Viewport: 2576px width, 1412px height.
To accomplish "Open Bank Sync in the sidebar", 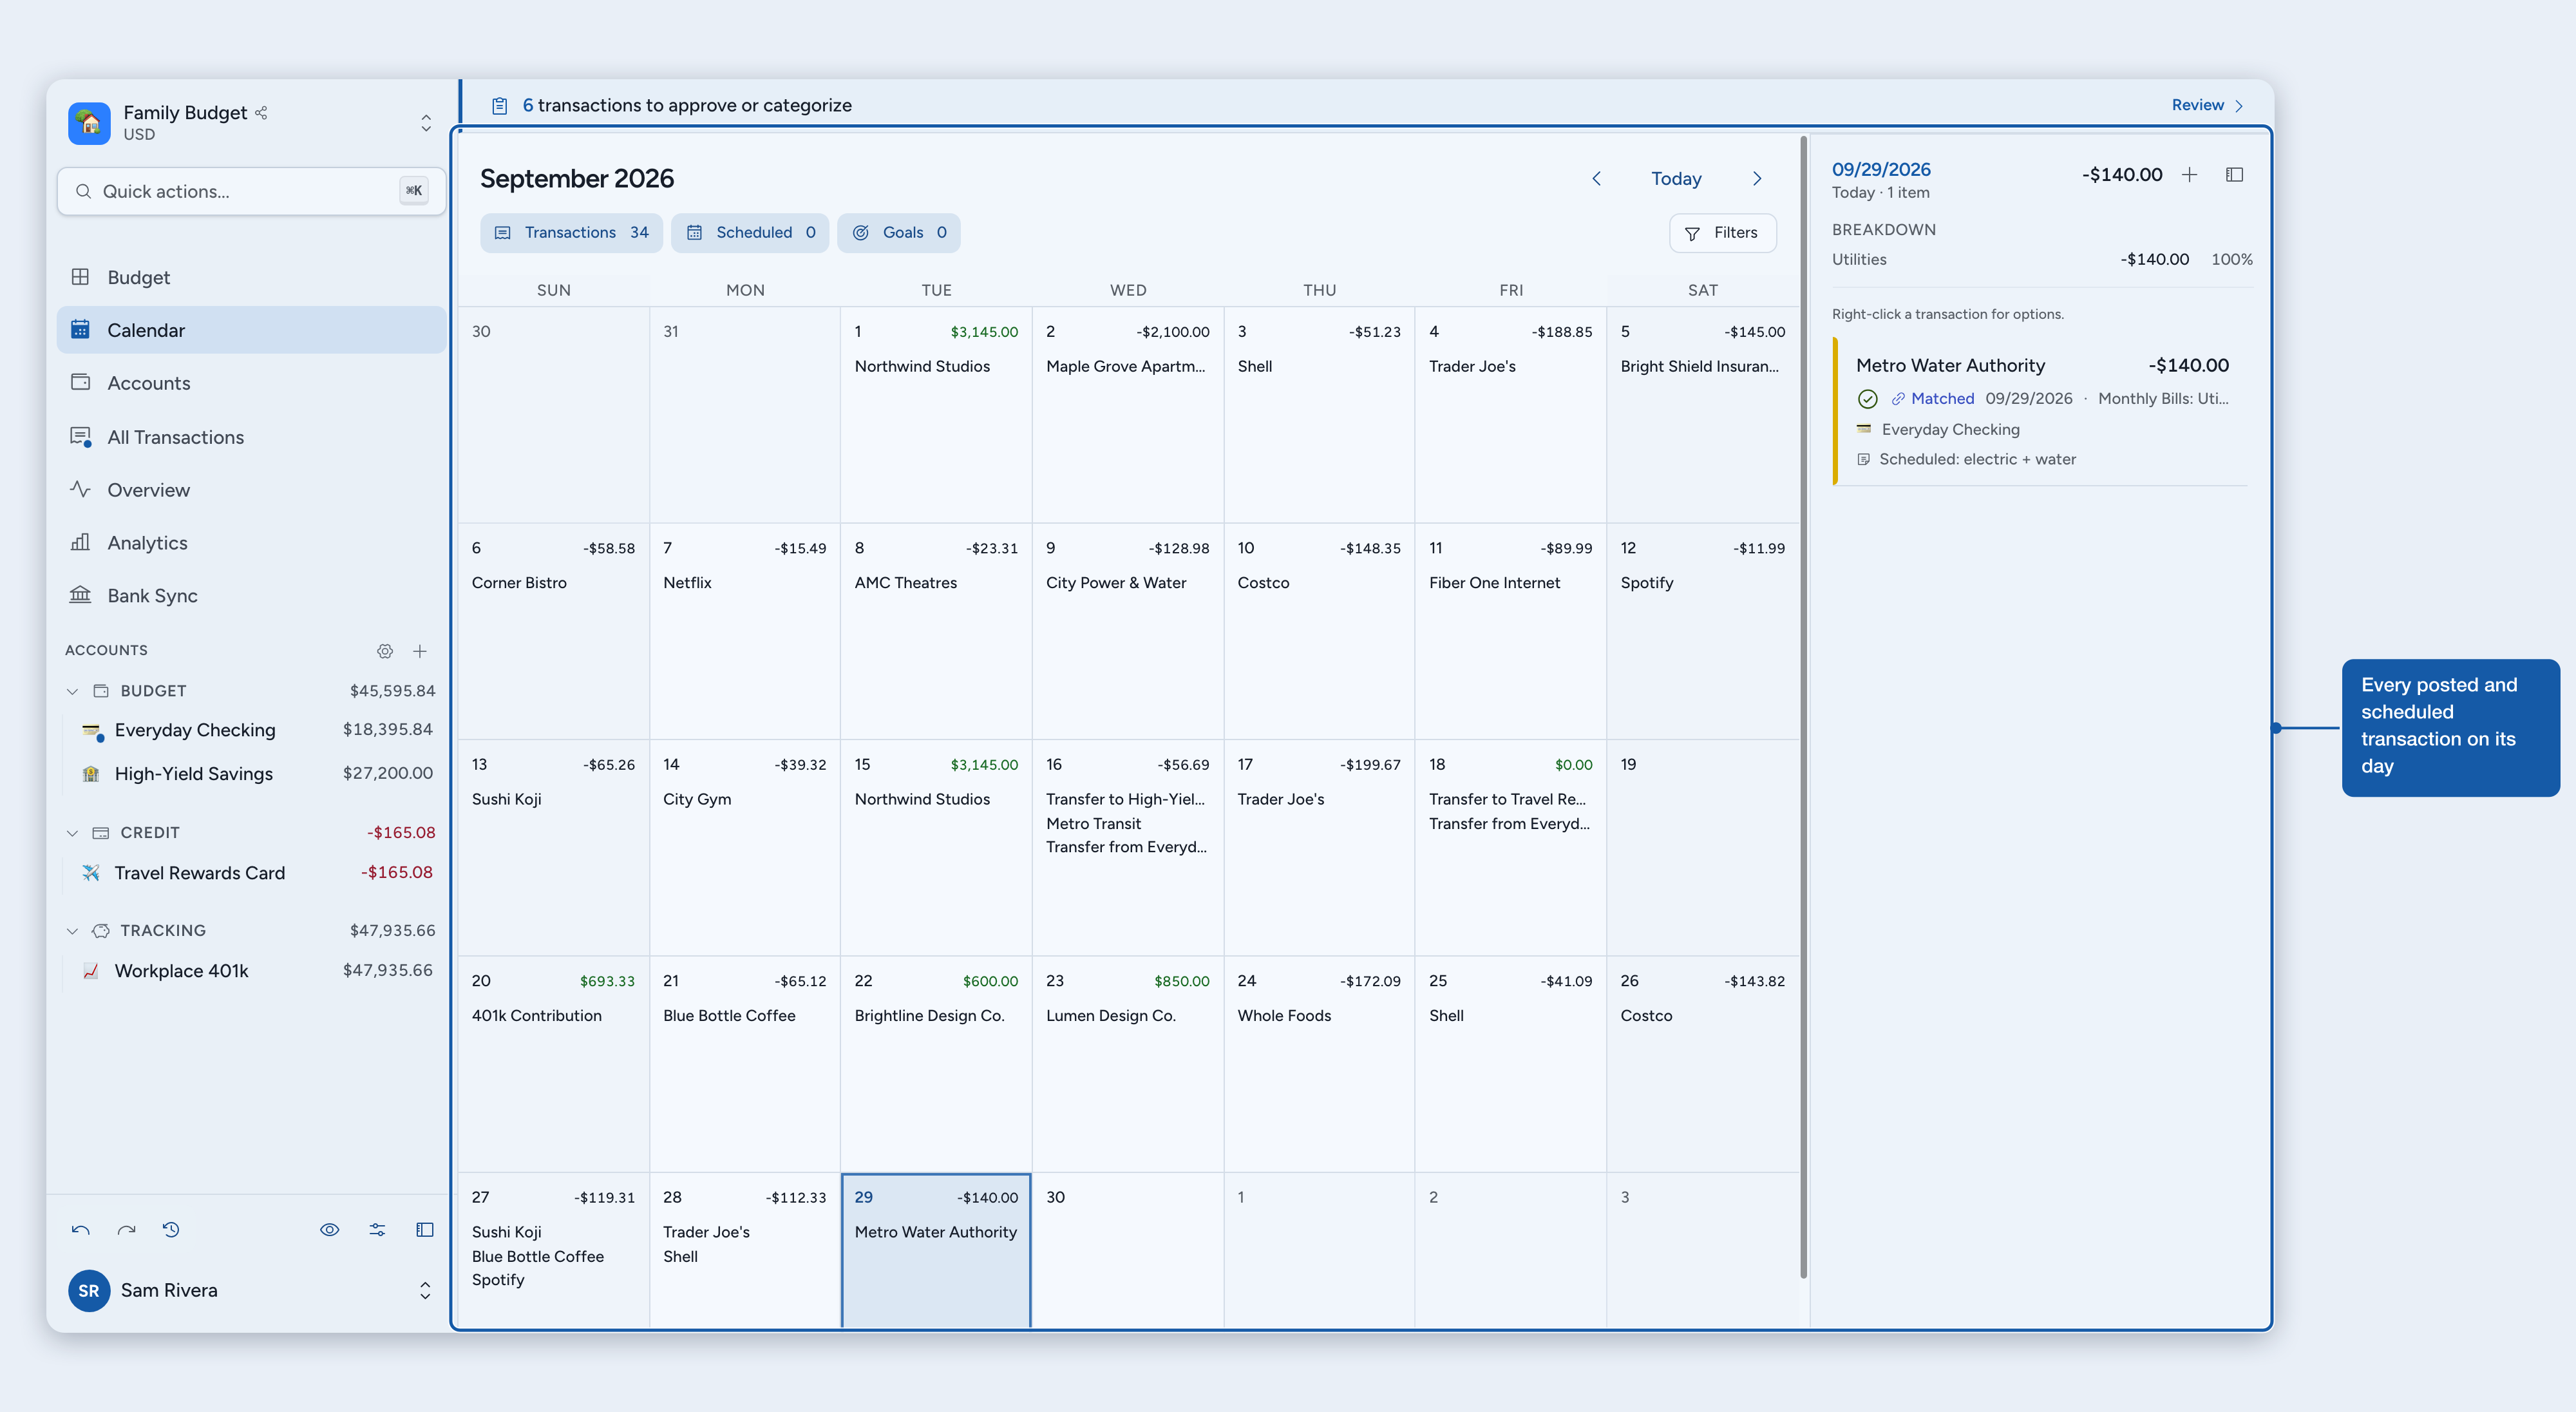I will (x=252, y=596).
